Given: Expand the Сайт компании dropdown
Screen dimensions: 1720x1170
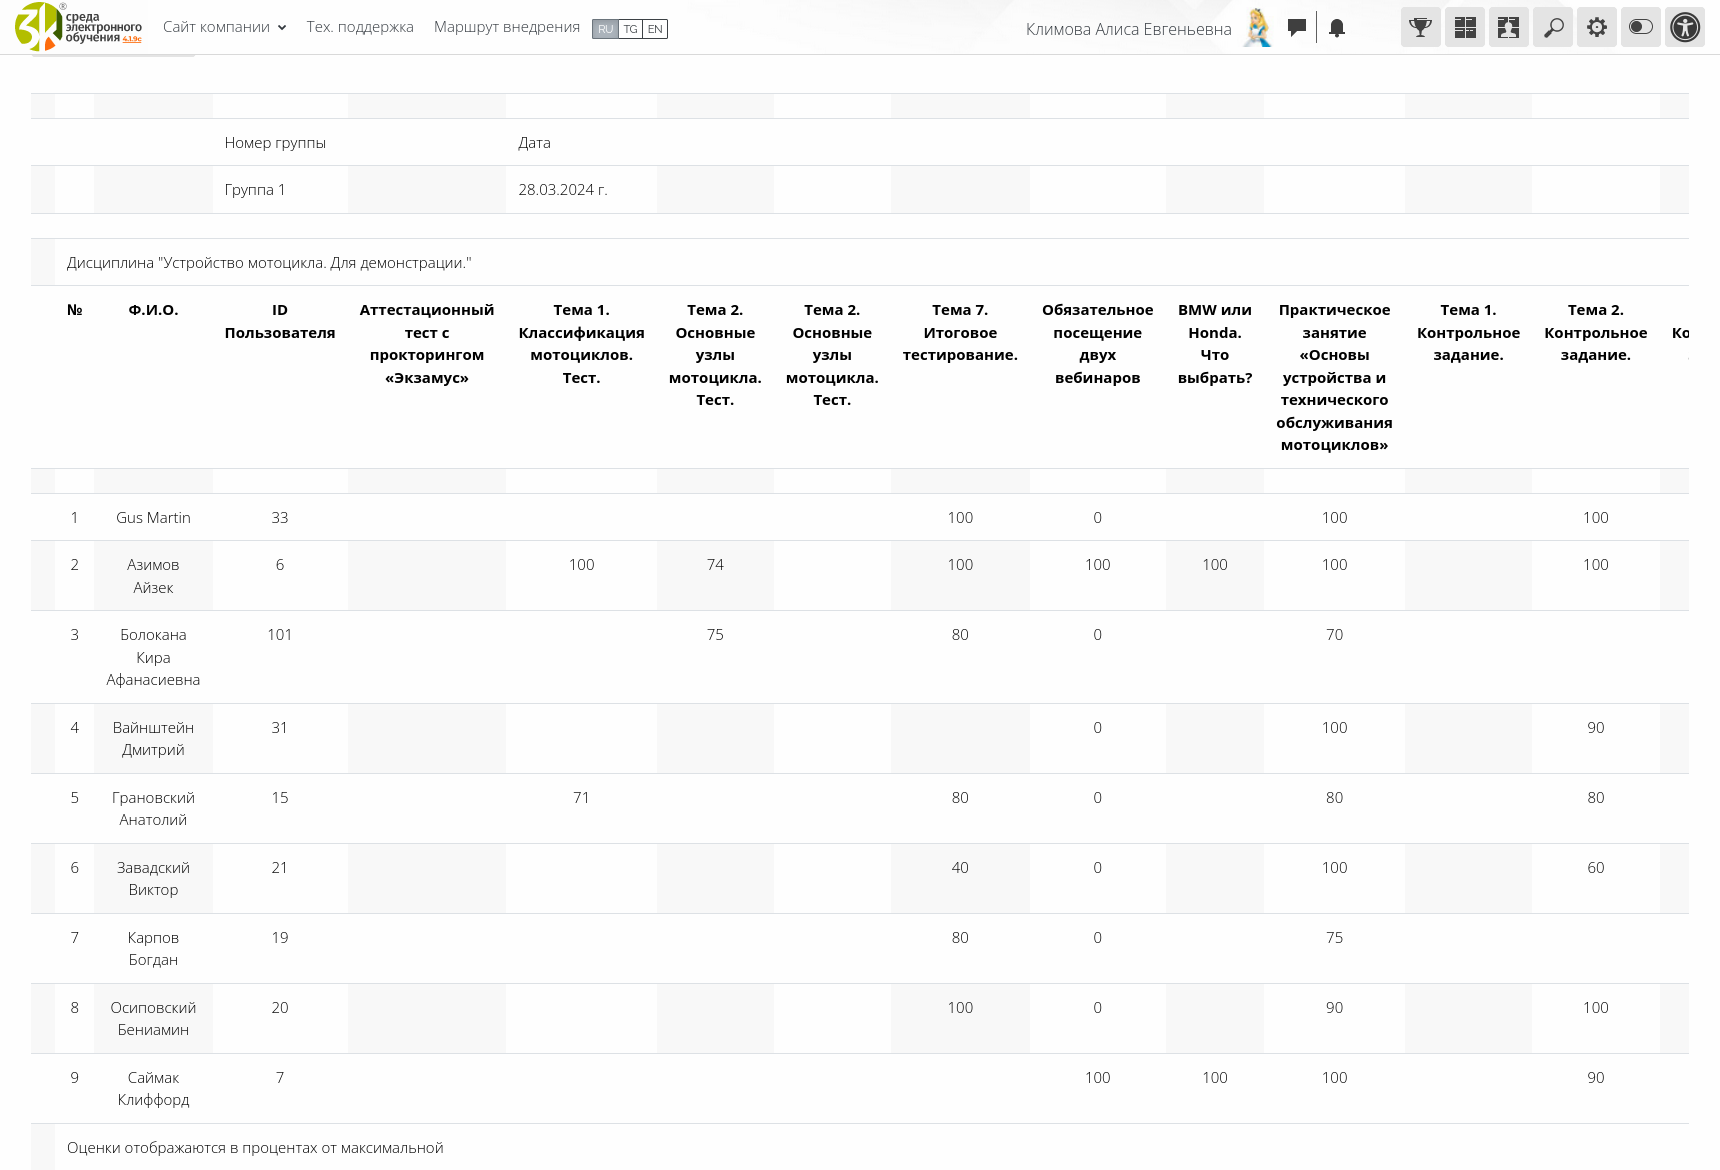Looking at the screenshot, I should [x=224, y=27].
